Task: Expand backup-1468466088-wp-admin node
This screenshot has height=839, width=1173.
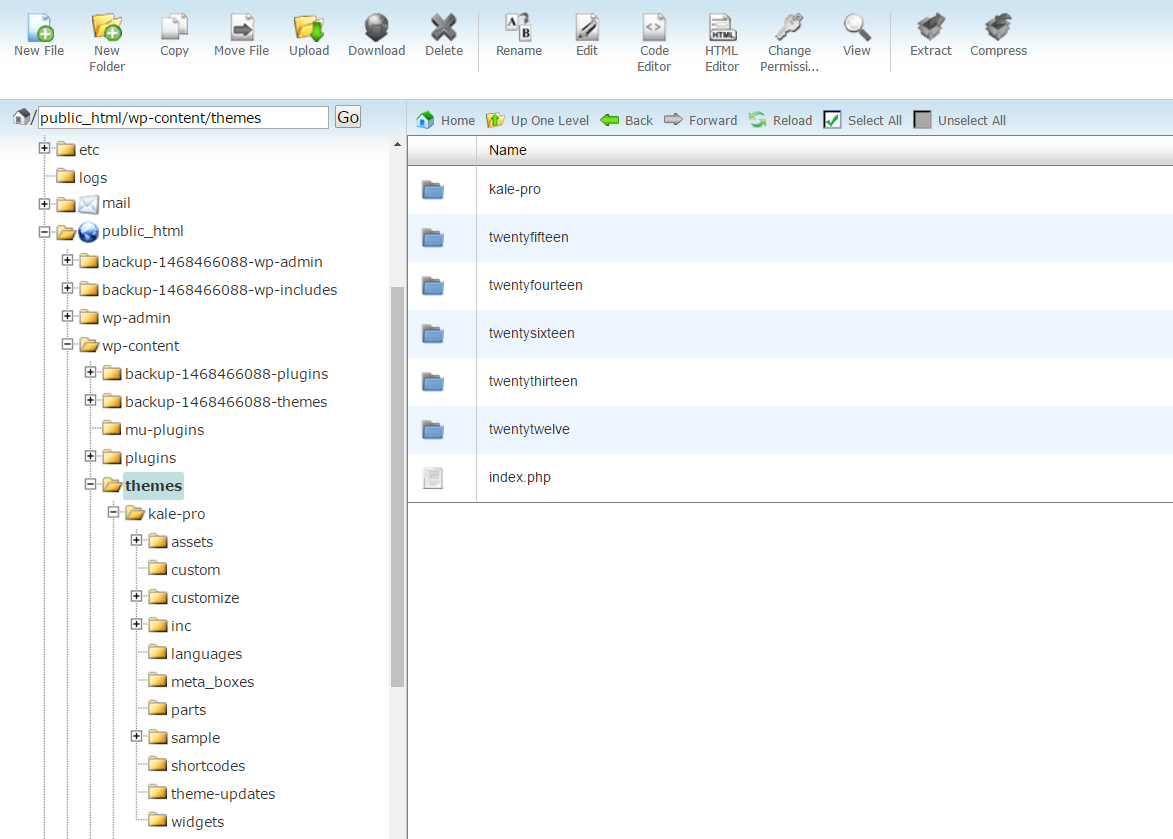Action: tap(67, 260)
